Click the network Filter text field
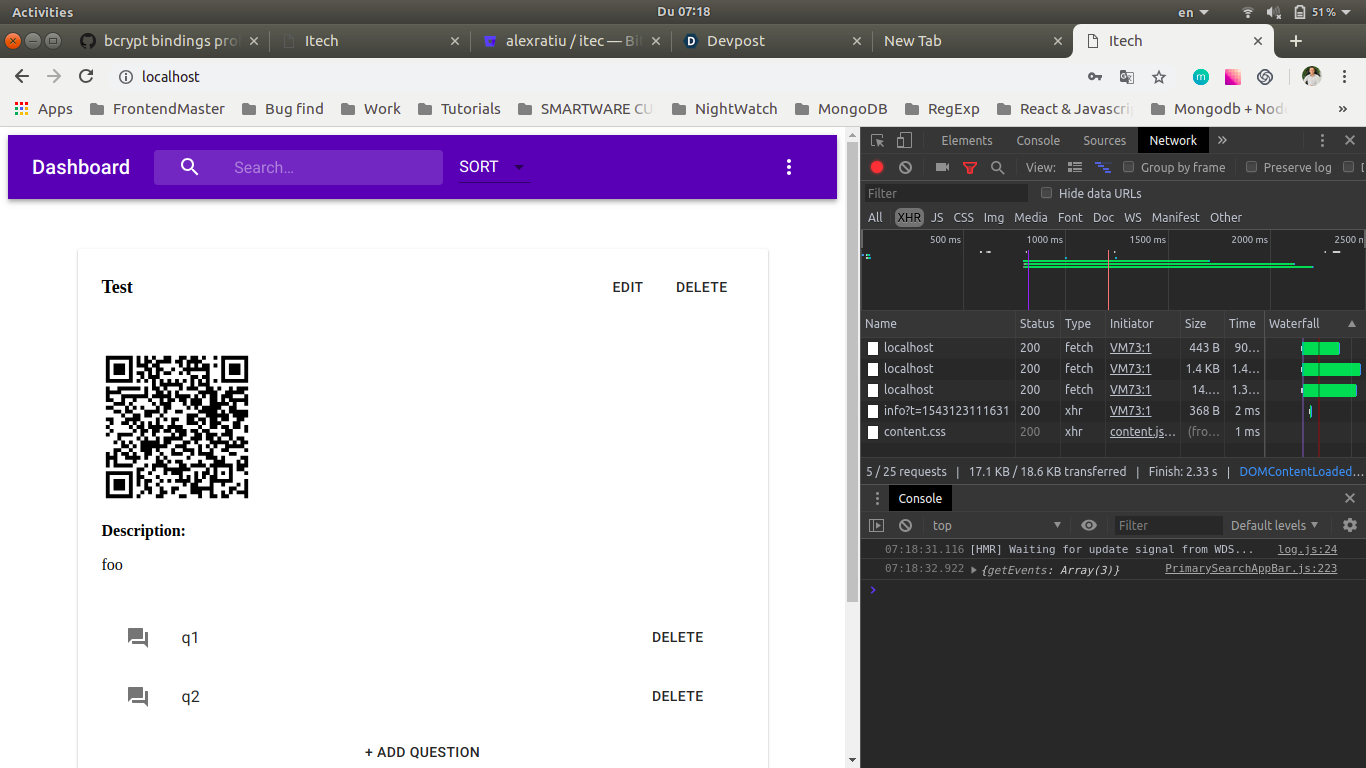The height and width of the screenshot is (768, 1366). pyautogui.click(x=946, y=193)
